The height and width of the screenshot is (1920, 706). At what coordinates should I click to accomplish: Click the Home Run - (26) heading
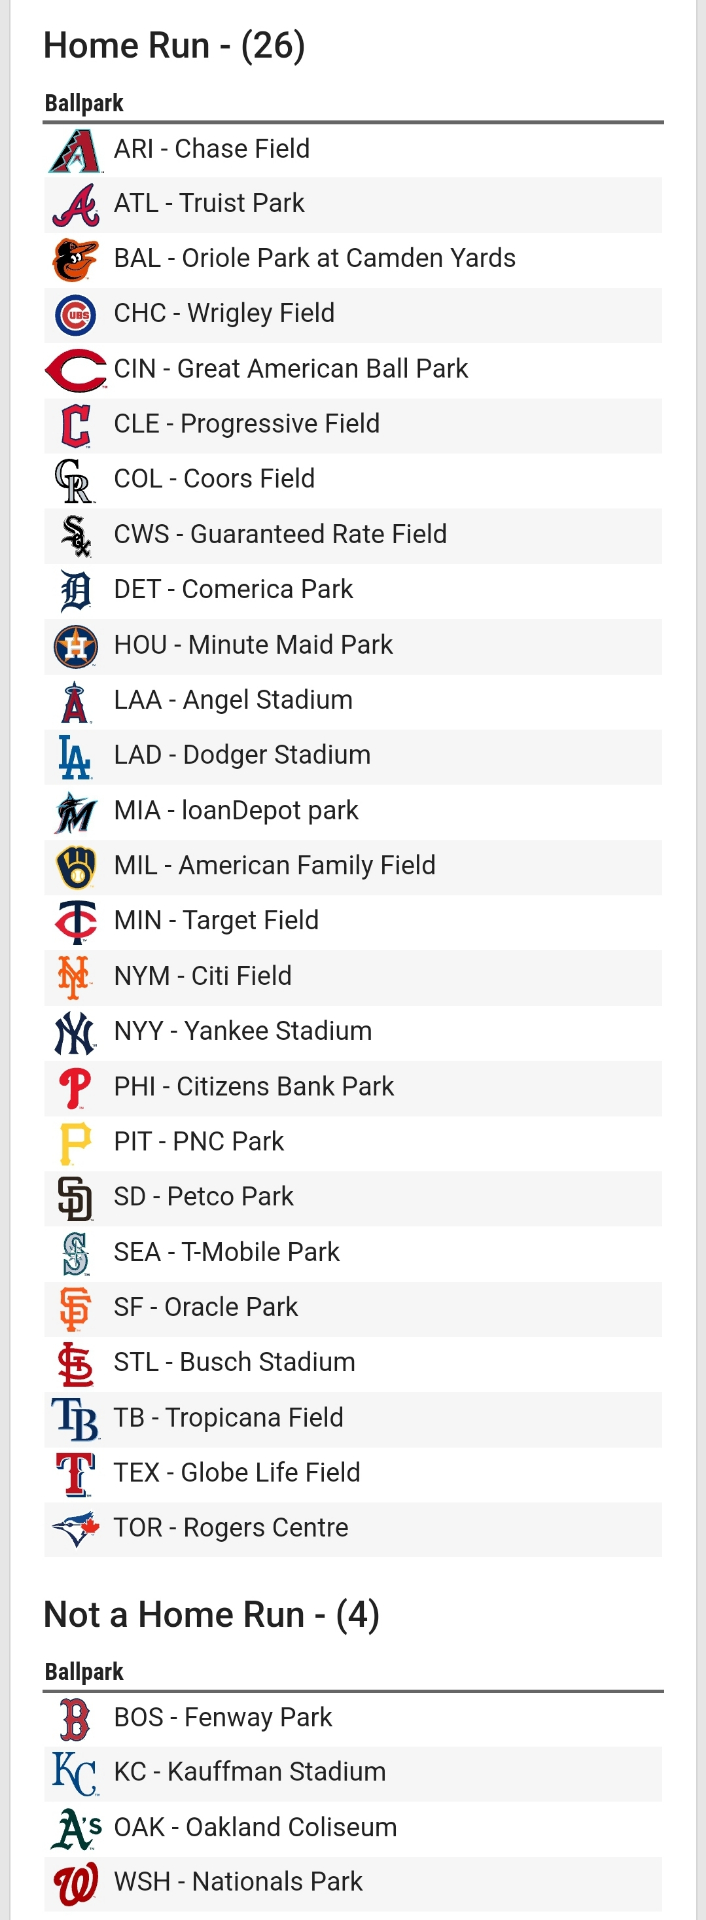[x=174, y=46]
